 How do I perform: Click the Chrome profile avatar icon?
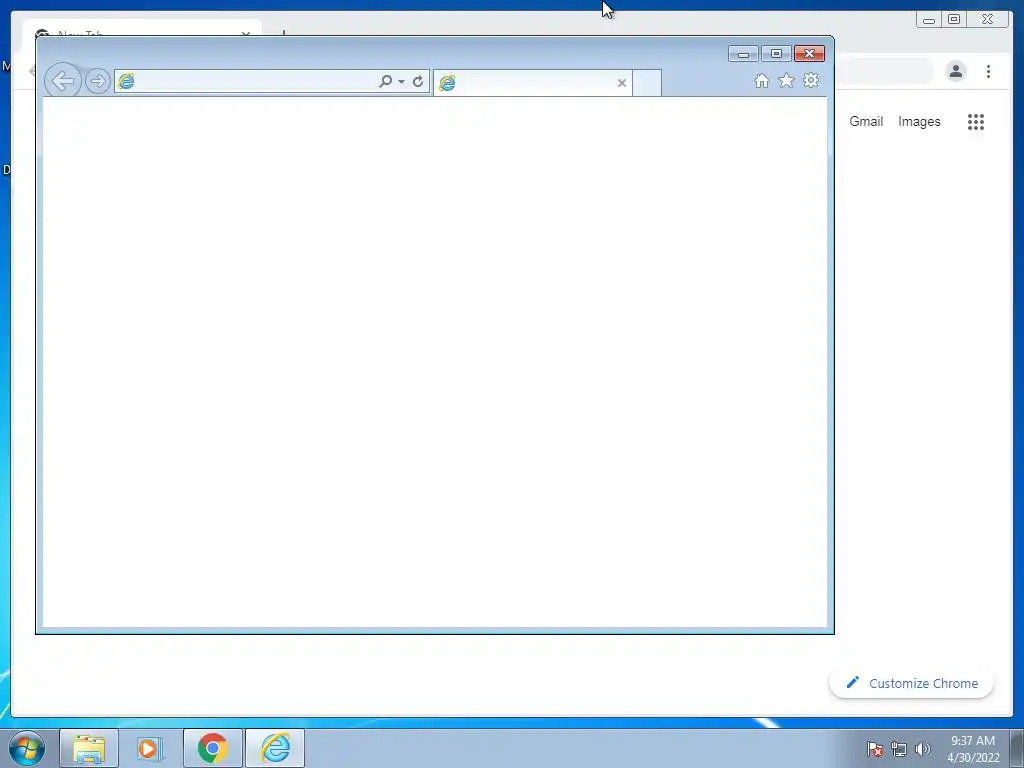[x=956, y=71]
